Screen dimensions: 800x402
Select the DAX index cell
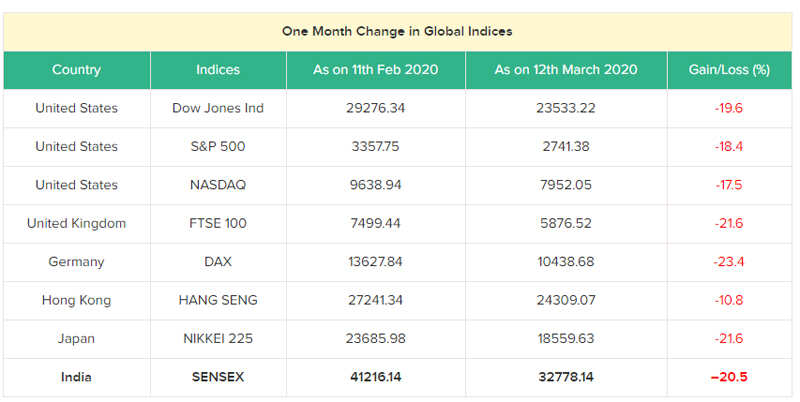[218, 262]
